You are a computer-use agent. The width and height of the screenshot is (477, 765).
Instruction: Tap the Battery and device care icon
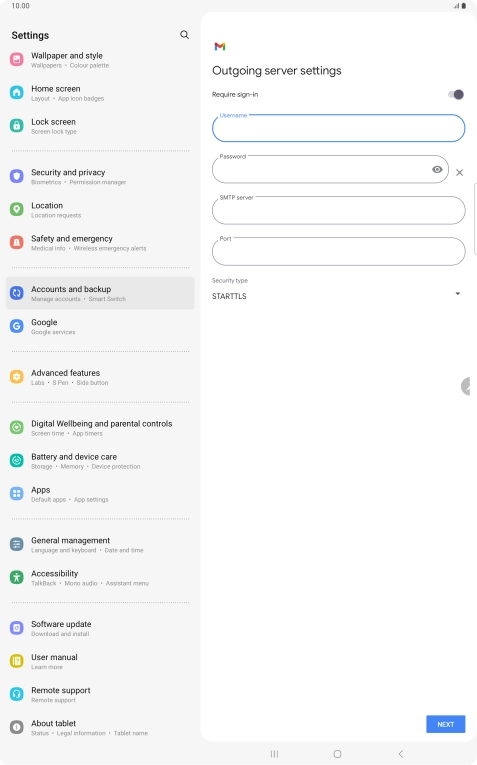(17, 461)
